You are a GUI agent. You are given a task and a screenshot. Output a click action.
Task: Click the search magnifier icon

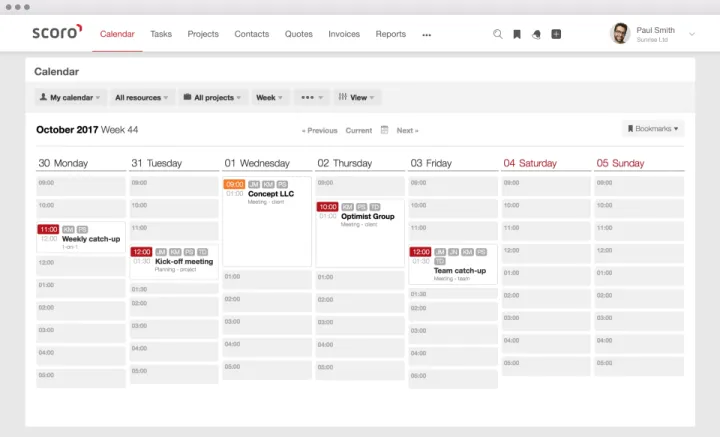click(x=498, y=34)
